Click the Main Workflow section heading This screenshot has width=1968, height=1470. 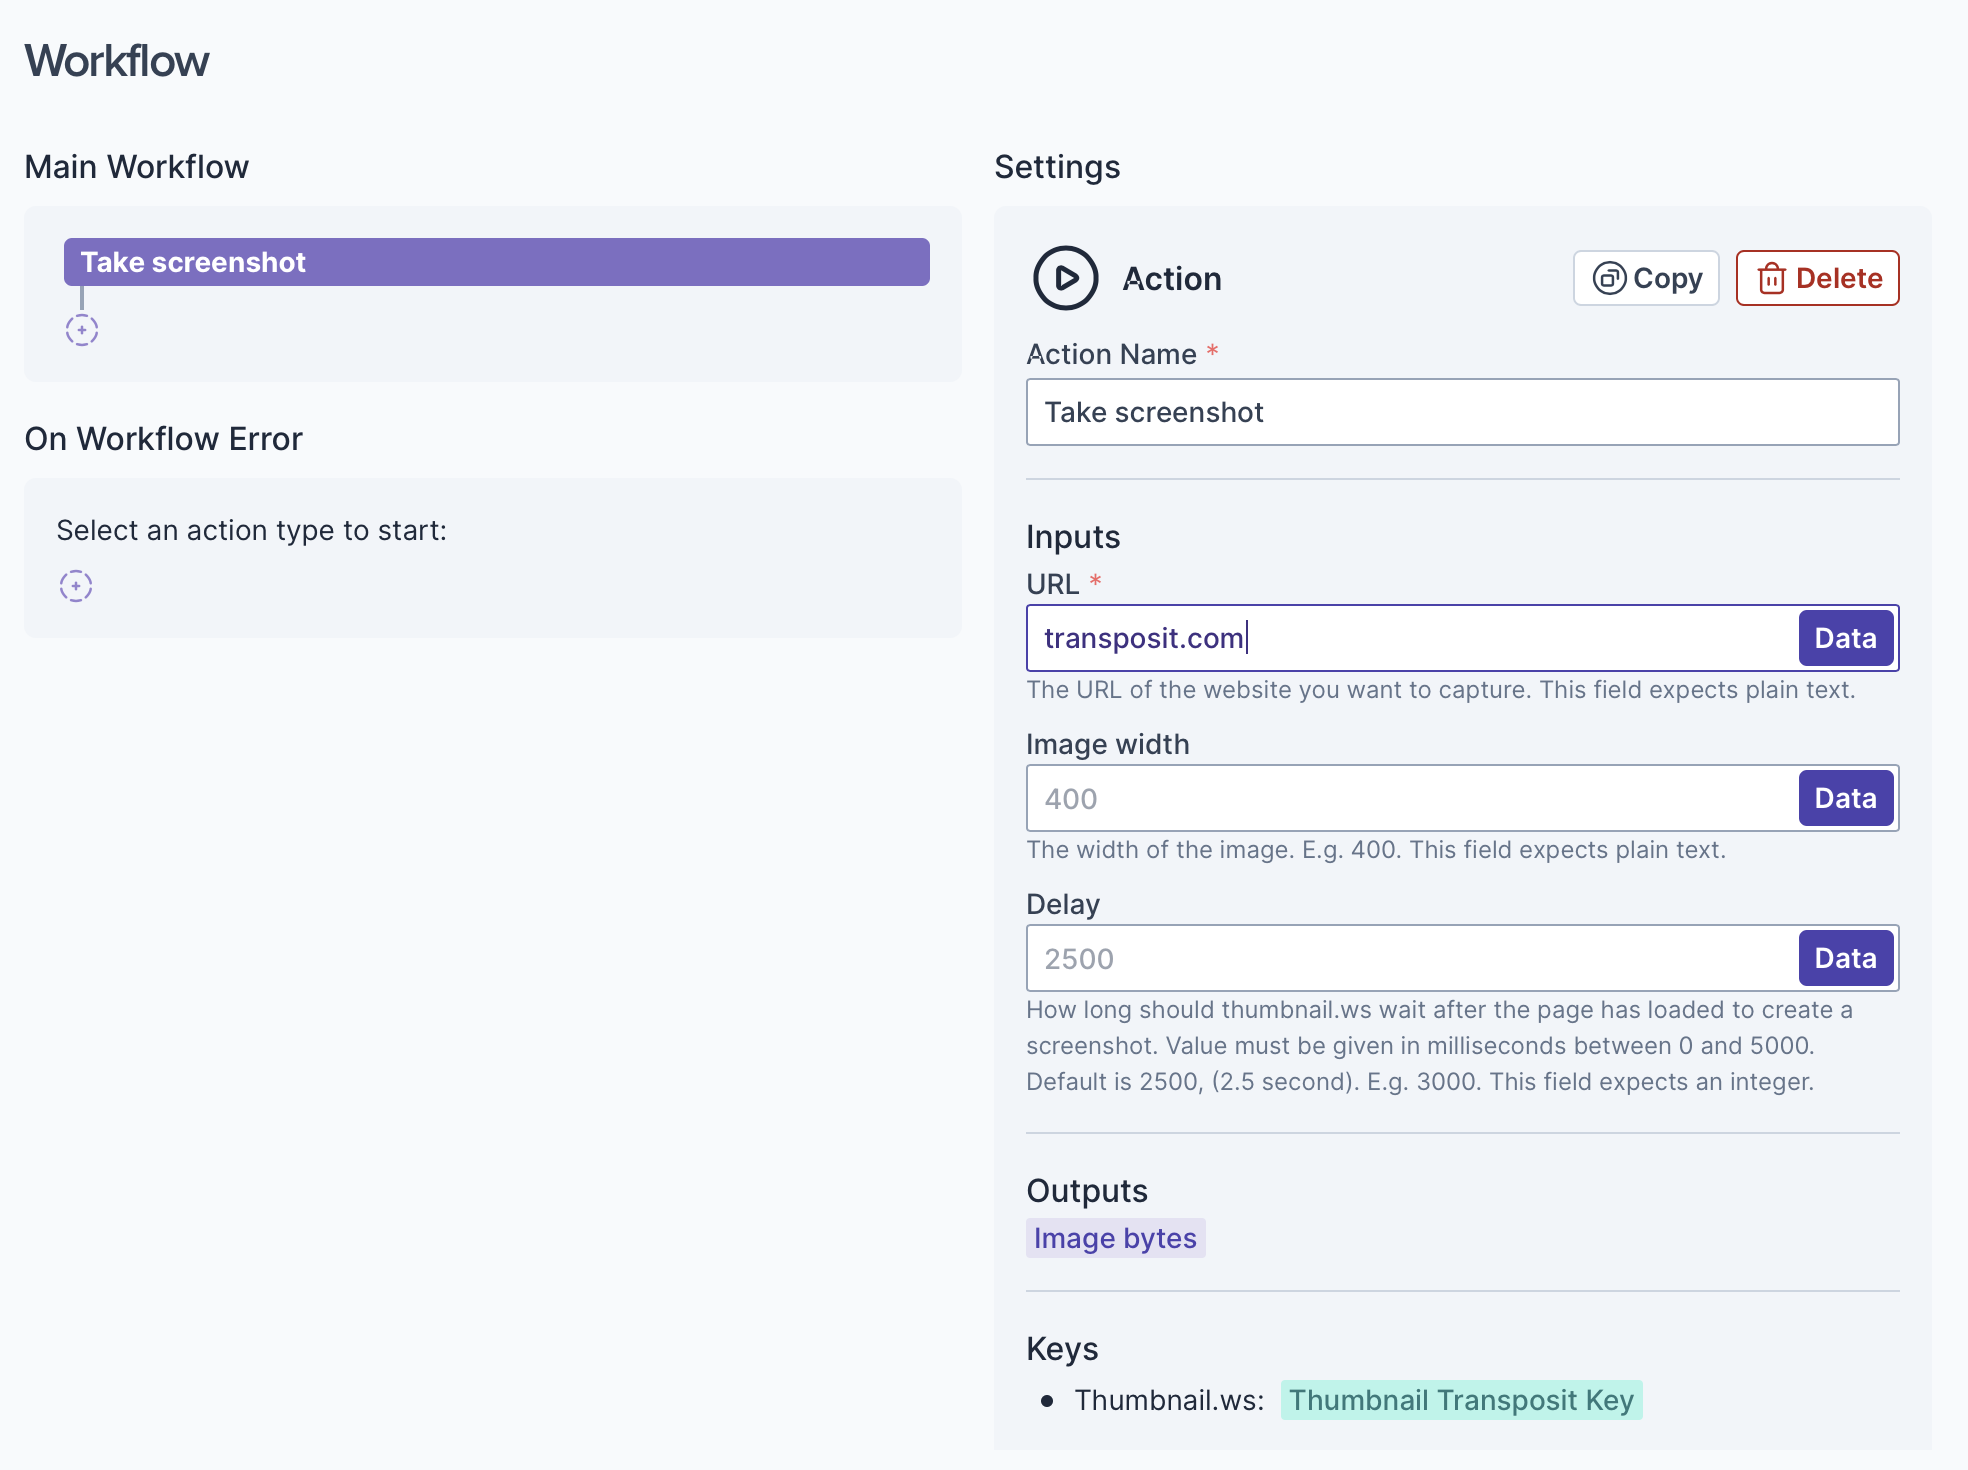136,167
